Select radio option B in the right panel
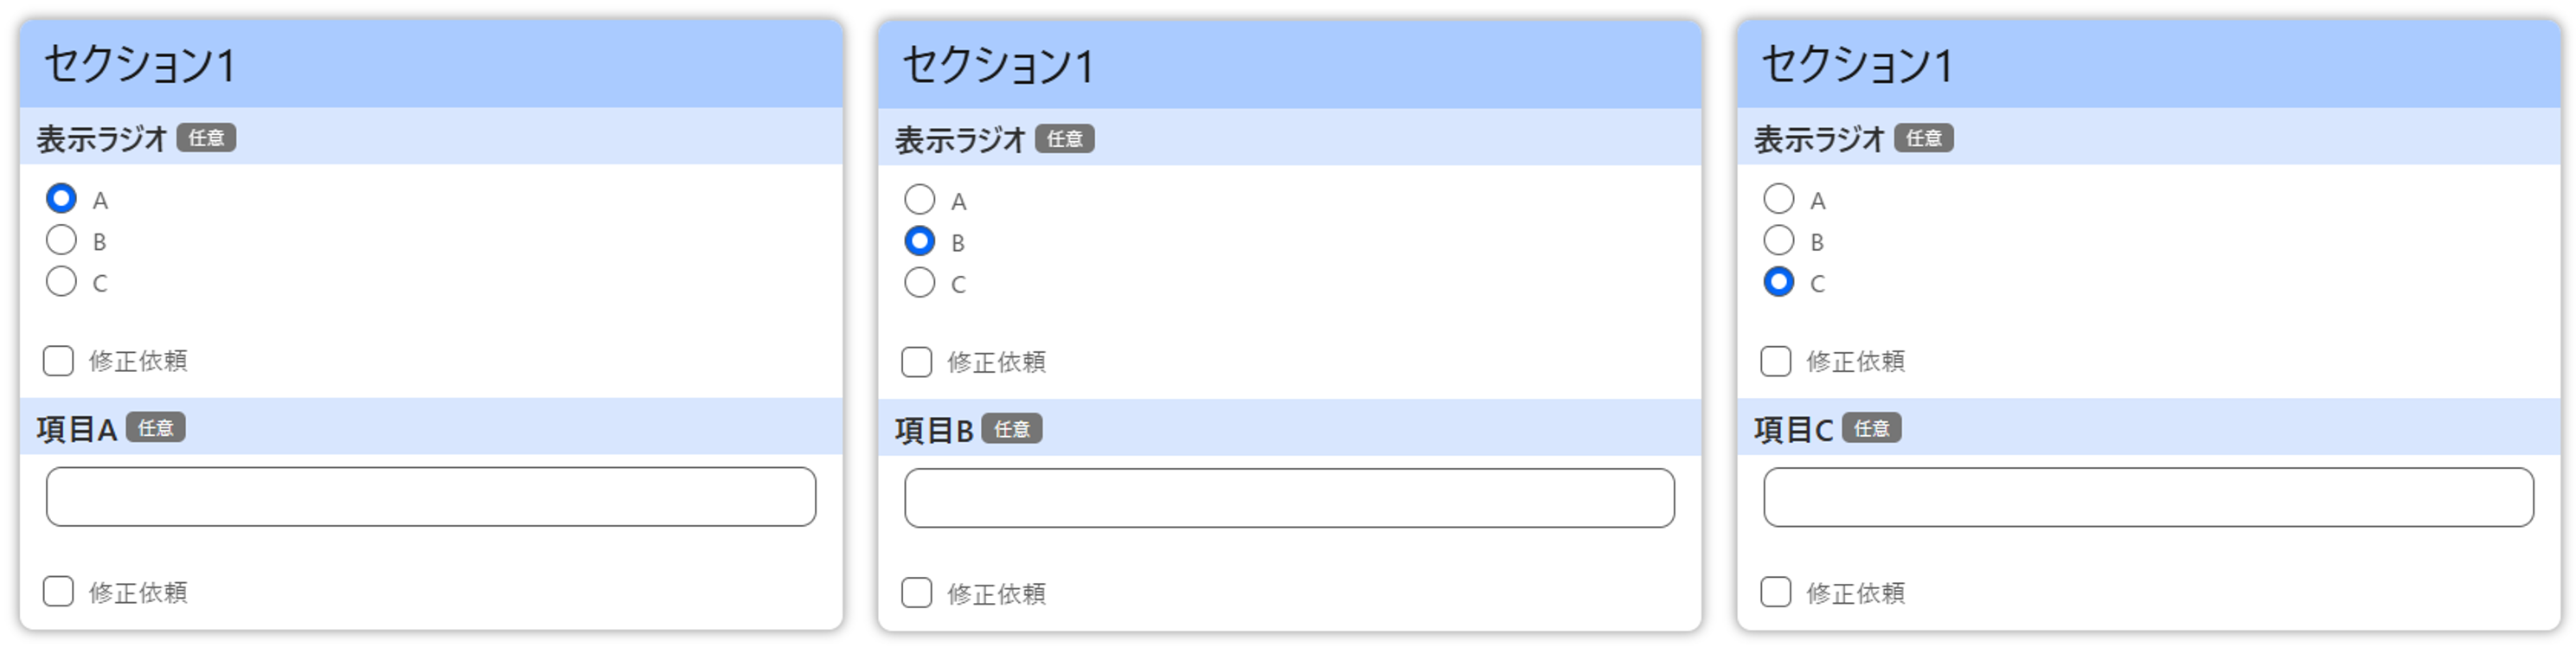The width and height of the screenshot is (2576, 654). [x=1778, y=240]
